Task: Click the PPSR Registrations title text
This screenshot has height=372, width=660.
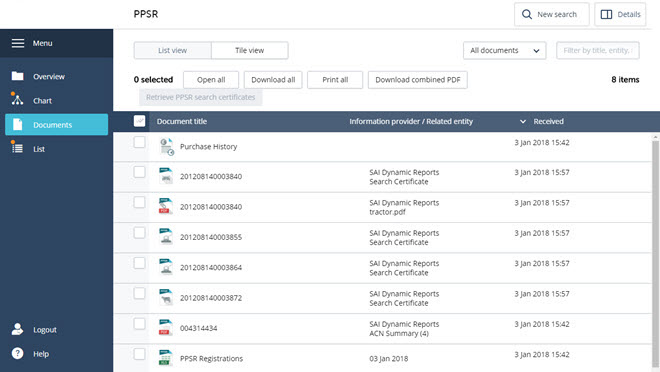Action: (211, 359)
